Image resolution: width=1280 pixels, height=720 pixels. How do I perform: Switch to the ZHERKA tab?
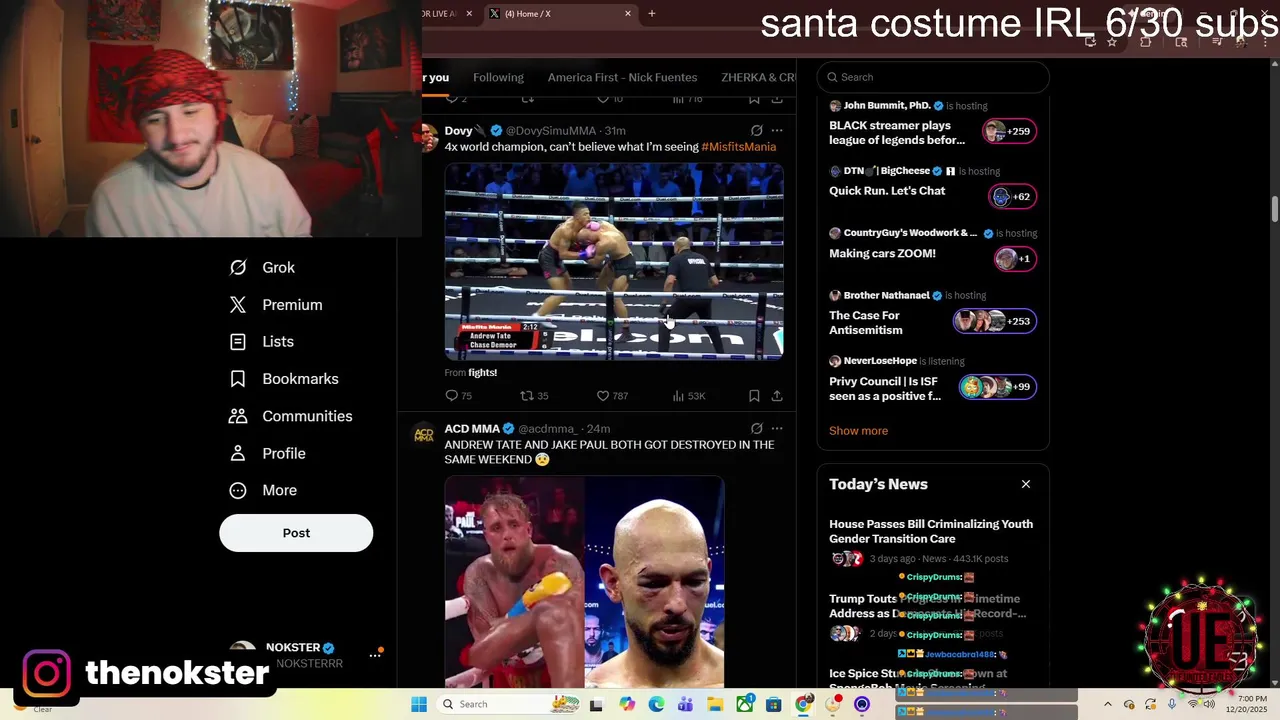(758, 77)
